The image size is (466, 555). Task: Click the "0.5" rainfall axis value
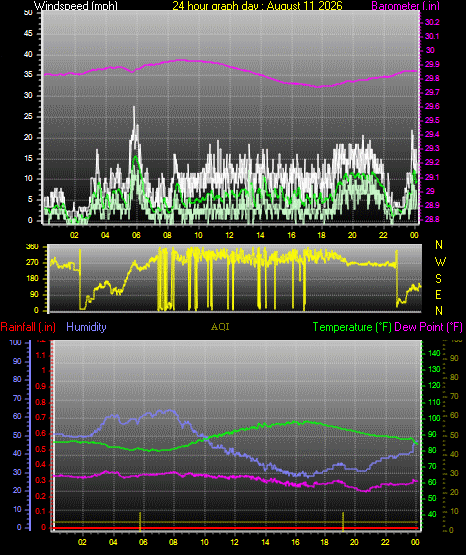pos(41,450)
